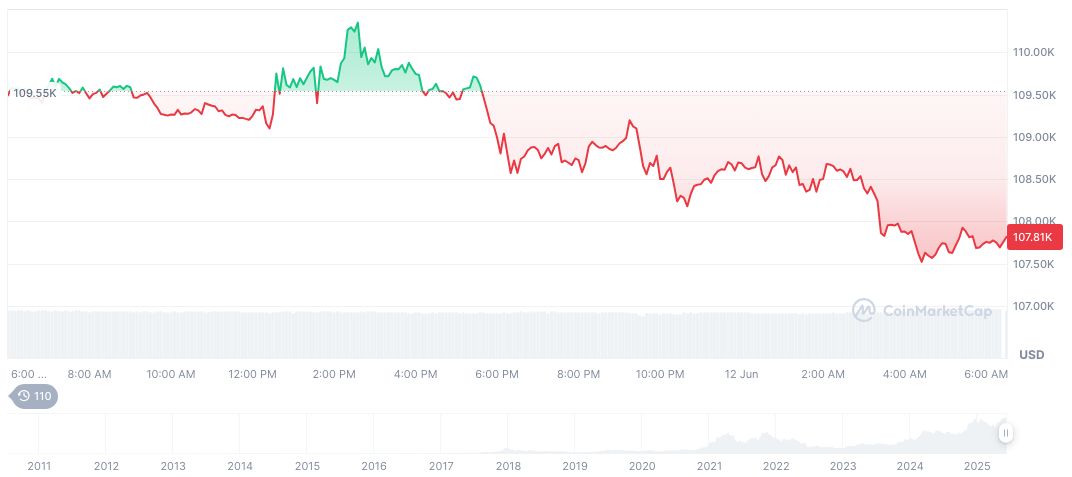Select 2011 on the year navigator
The height and width of the screenshot is (477, 1072).
pos(39,466)
